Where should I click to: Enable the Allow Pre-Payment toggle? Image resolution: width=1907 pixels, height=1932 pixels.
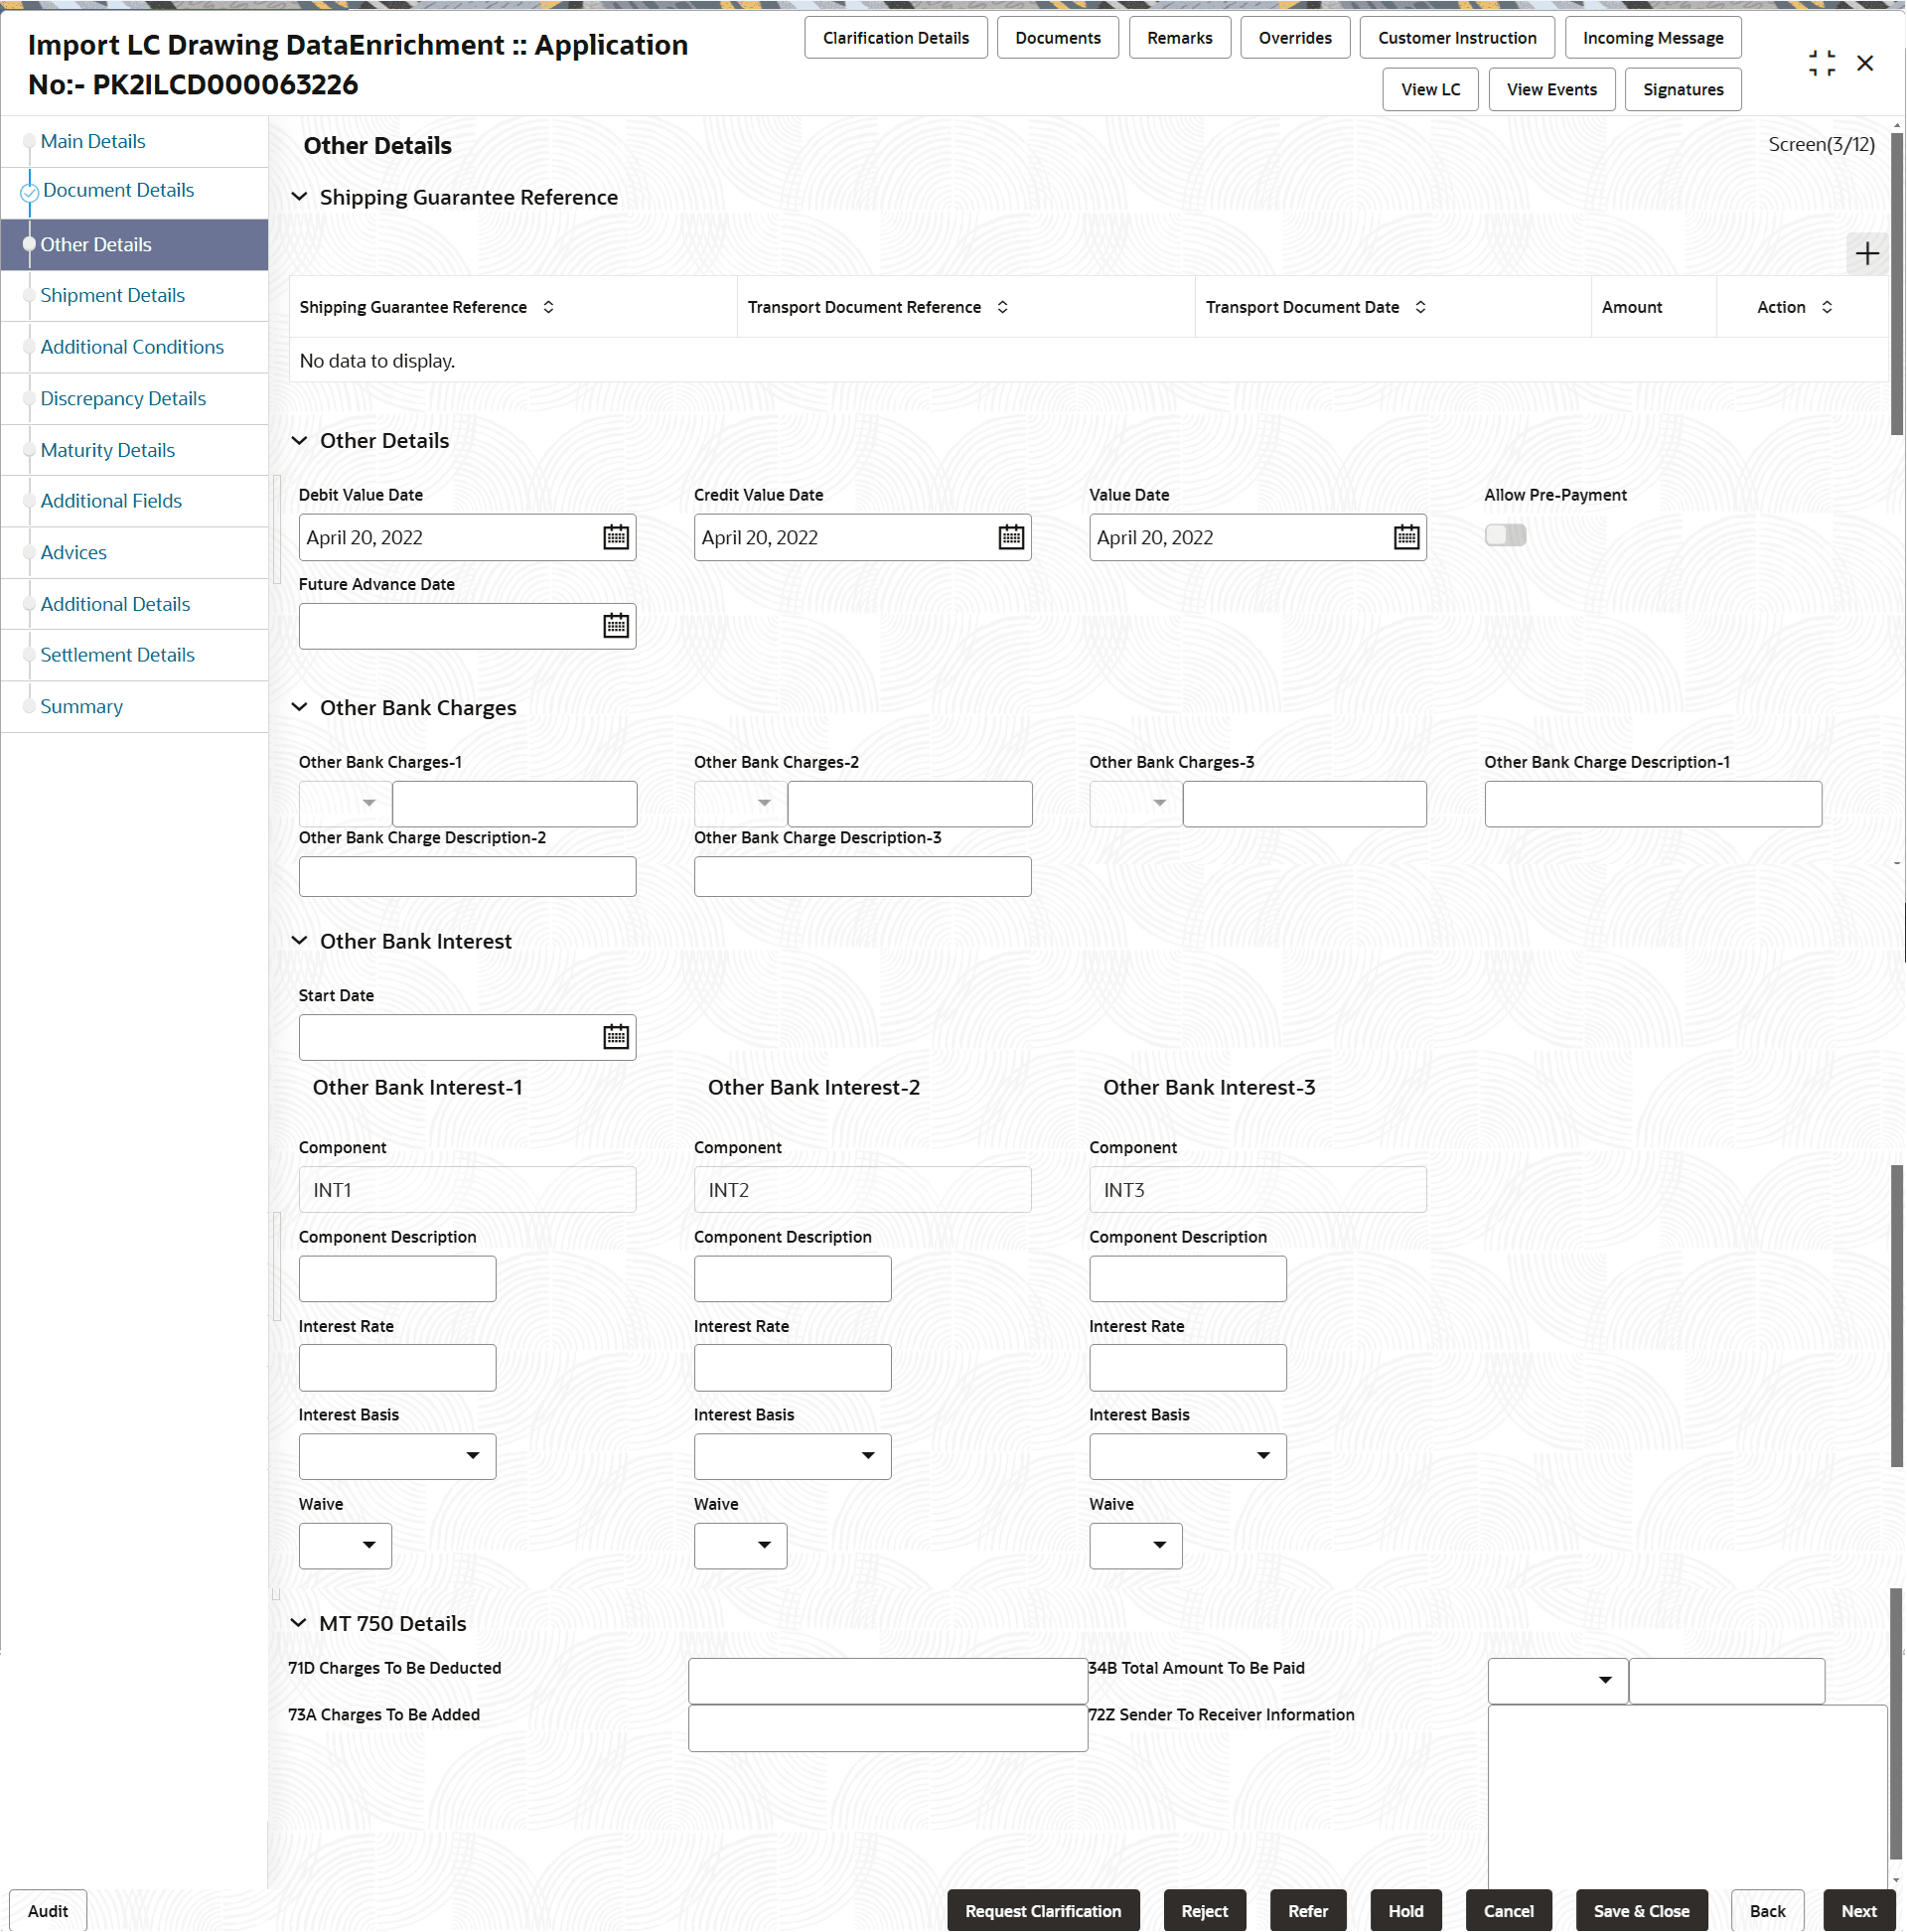tap(1505, 535)
